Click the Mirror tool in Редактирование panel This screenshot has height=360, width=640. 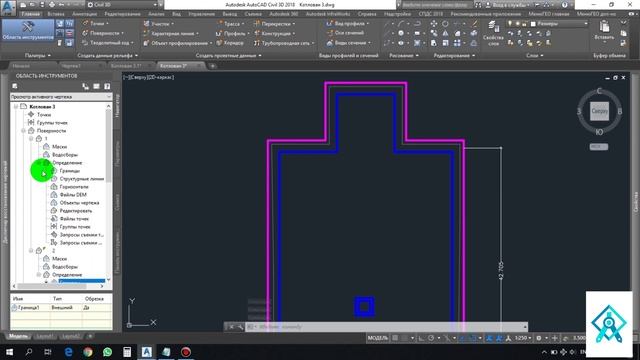[x=445, y=33]
